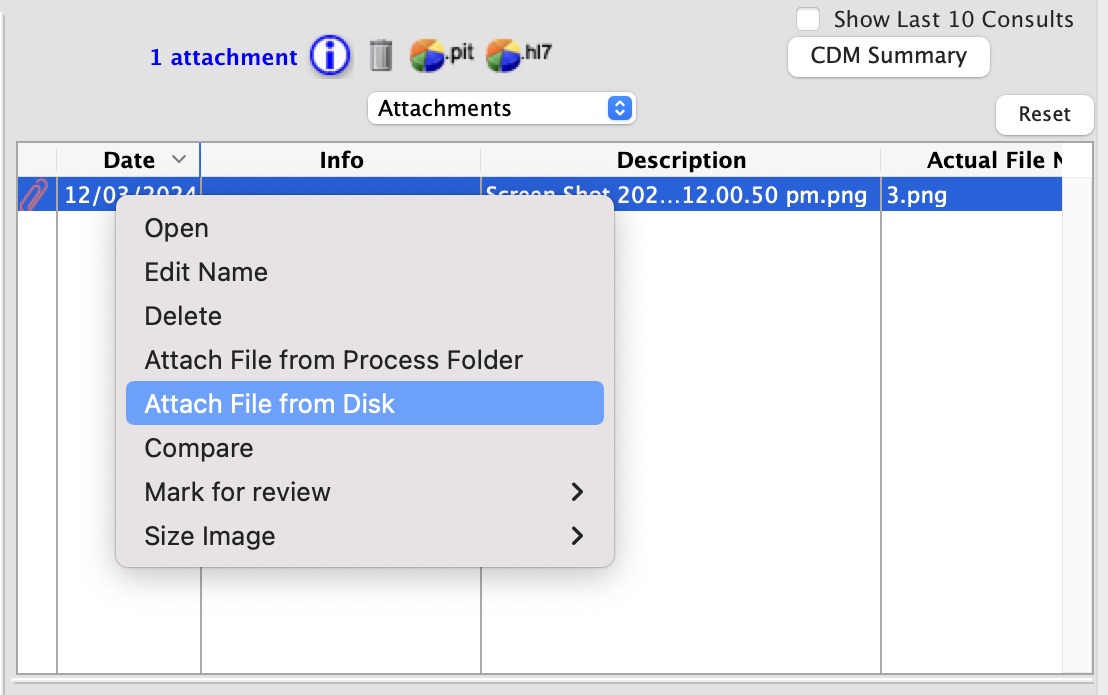This screenshot has width=1108, height=695.
Task: Choose Edit Name from the menu
Action: (206, 272)
